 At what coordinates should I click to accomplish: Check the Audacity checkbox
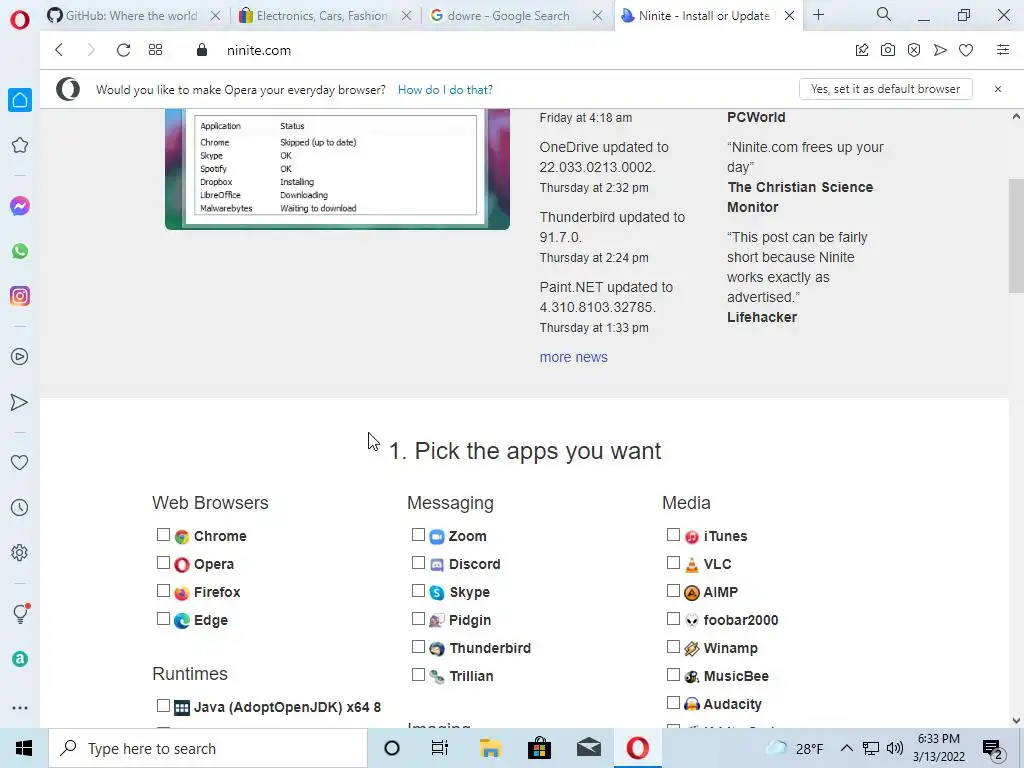click(x=673, y=703)
